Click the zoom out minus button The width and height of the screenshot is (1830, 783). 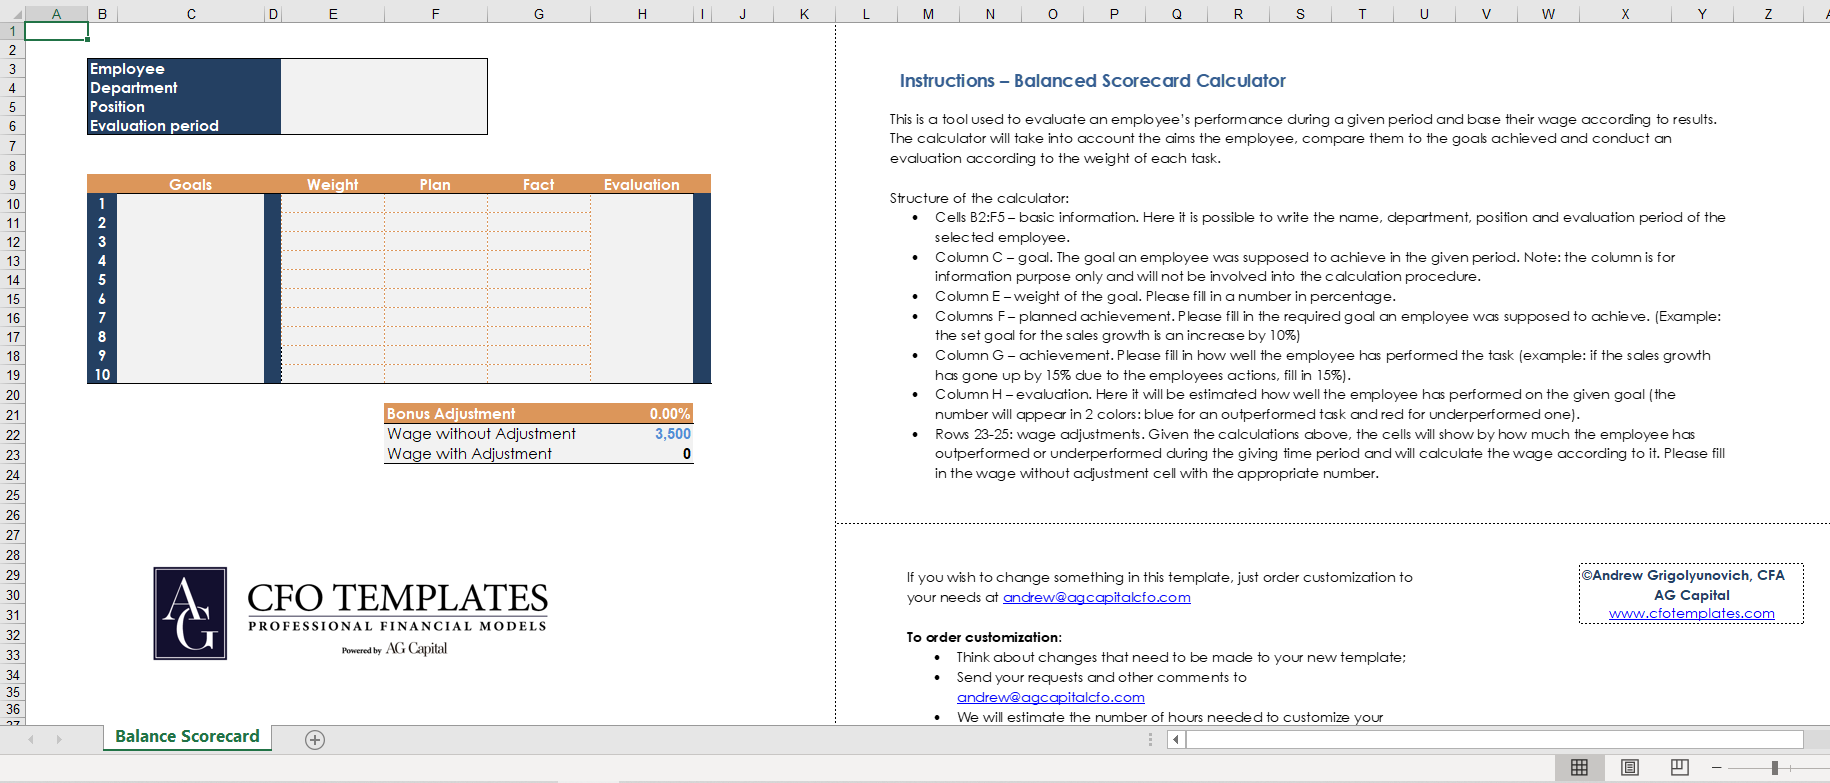click(x=1717, y=767)
